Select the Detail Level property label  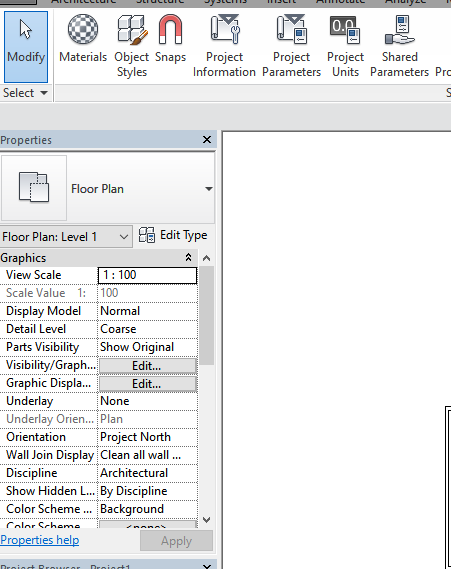(x=36, y=329)
